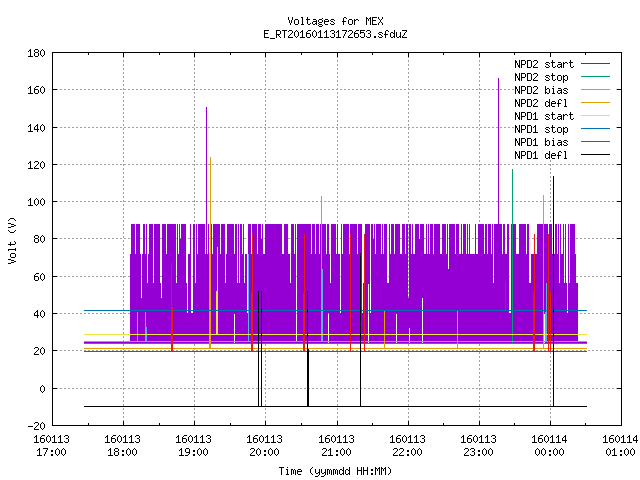The width and height of the screenshot is (640, 480).
Task: Click the 'NPD2 stop' legend label
Action: tap(541, 77)
